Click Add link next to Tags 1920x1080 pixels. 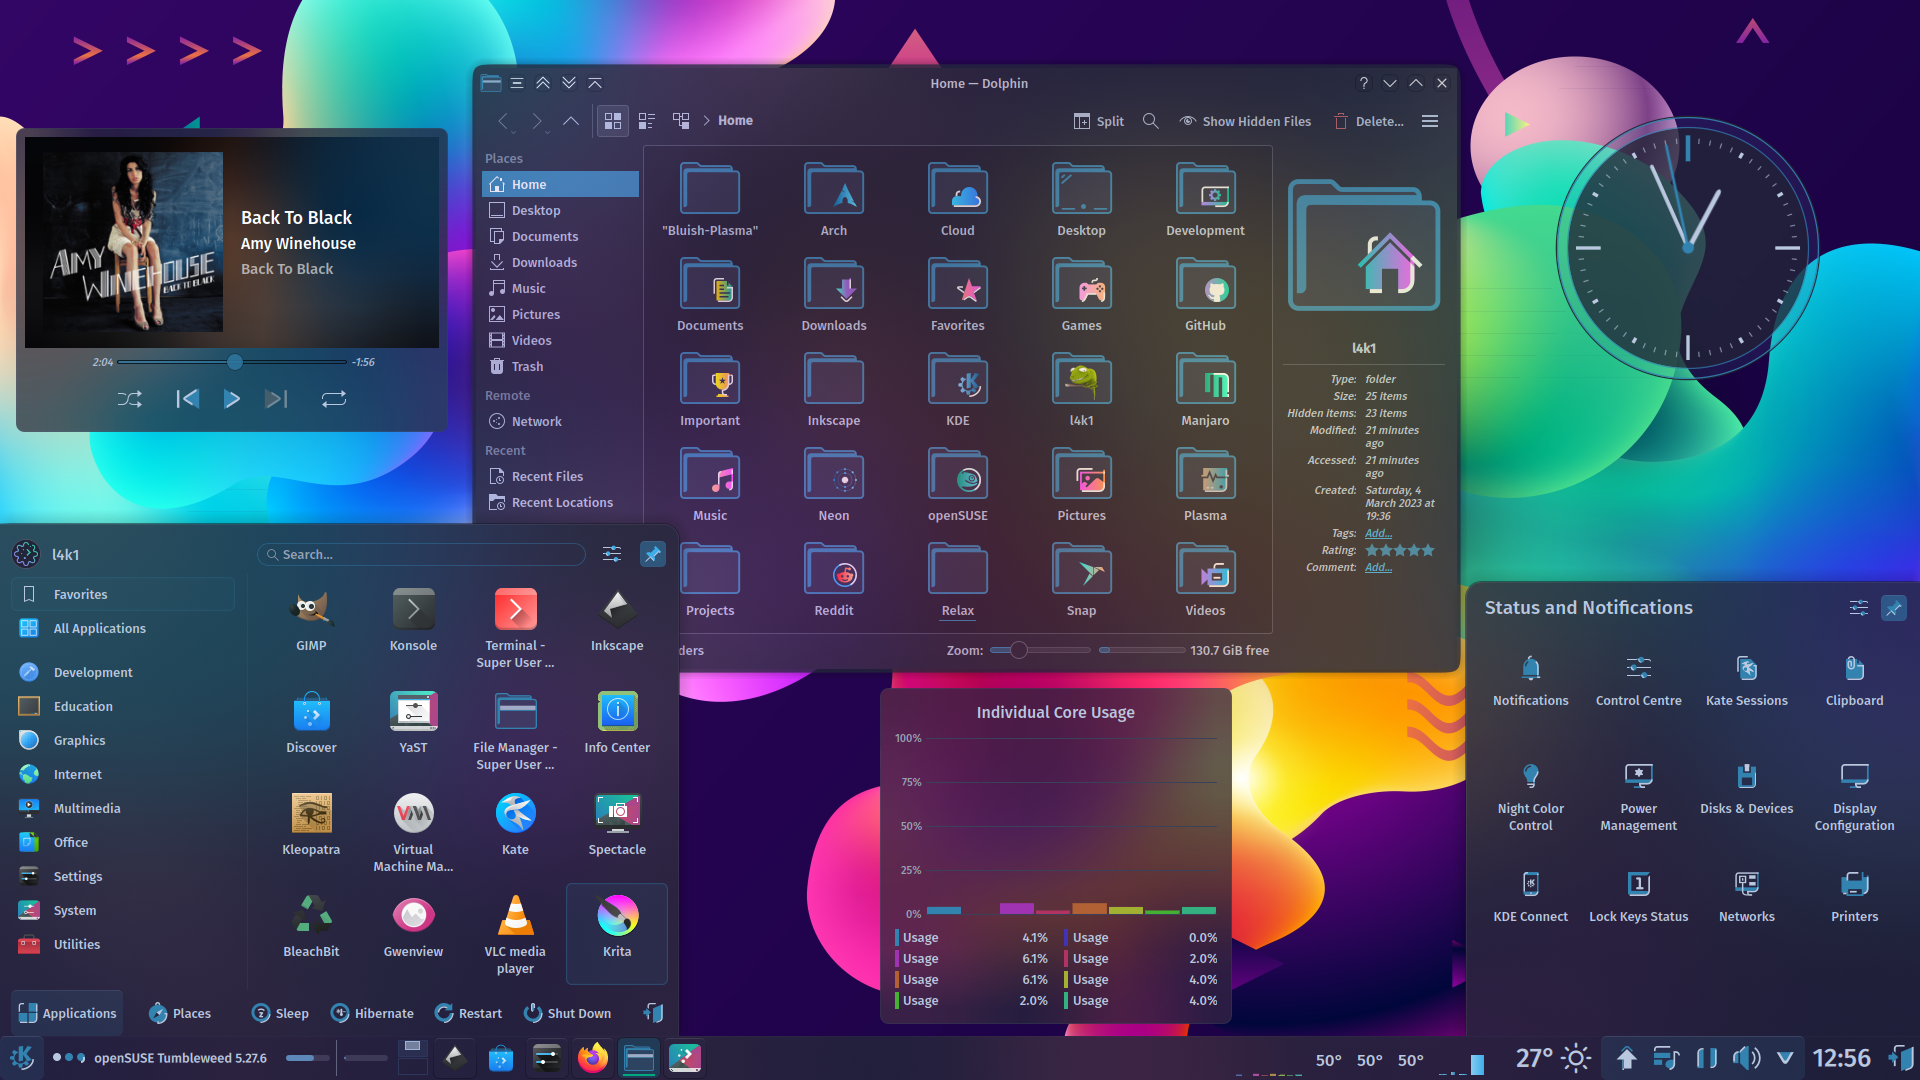(1378, 533)
